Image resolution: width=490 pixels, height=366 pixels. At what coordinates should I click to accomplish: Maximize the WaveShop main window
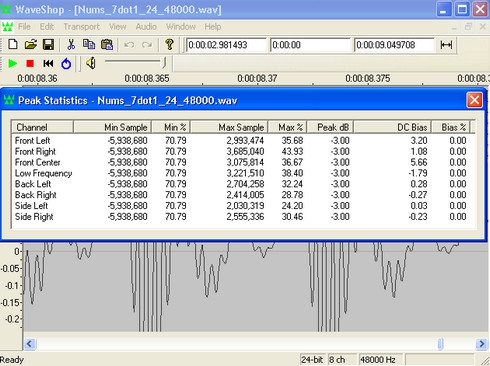tap(462, 9)
